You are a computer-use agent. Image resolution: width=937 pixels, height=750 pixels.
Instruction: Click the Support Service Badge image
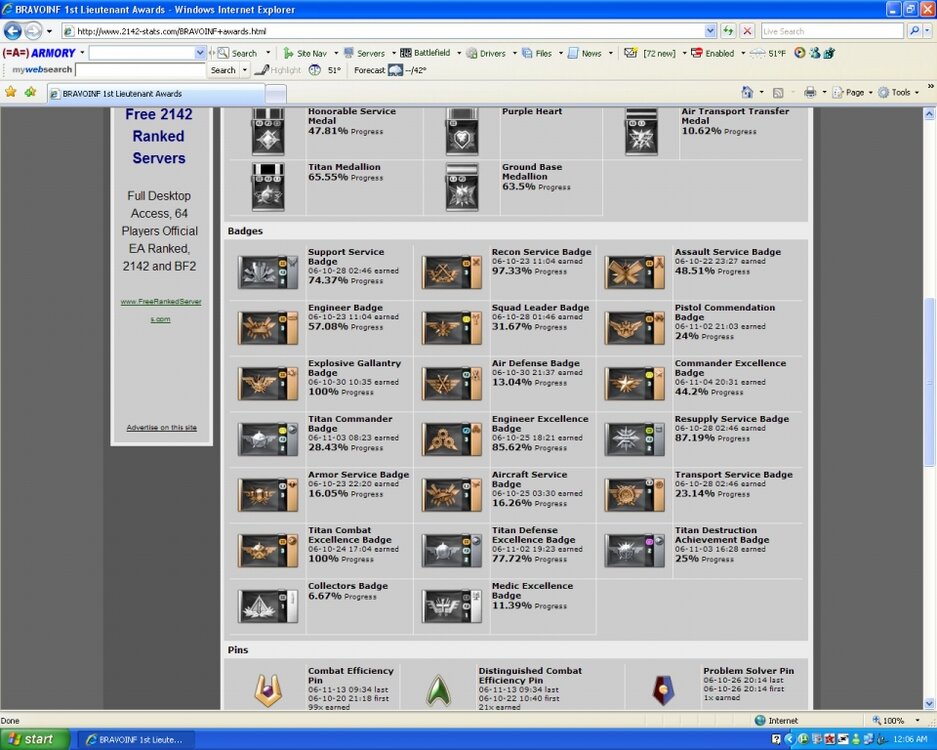click(x=268, y=272)
